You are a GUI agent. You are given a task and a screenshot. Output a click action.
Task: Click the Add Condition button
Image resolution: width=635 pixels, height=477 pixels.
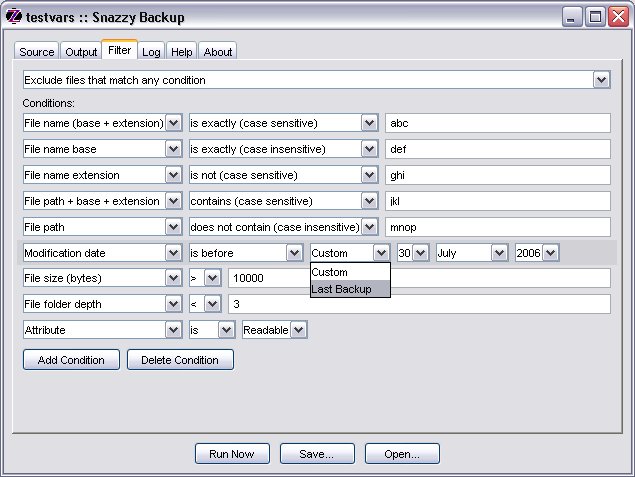point(71,360)
